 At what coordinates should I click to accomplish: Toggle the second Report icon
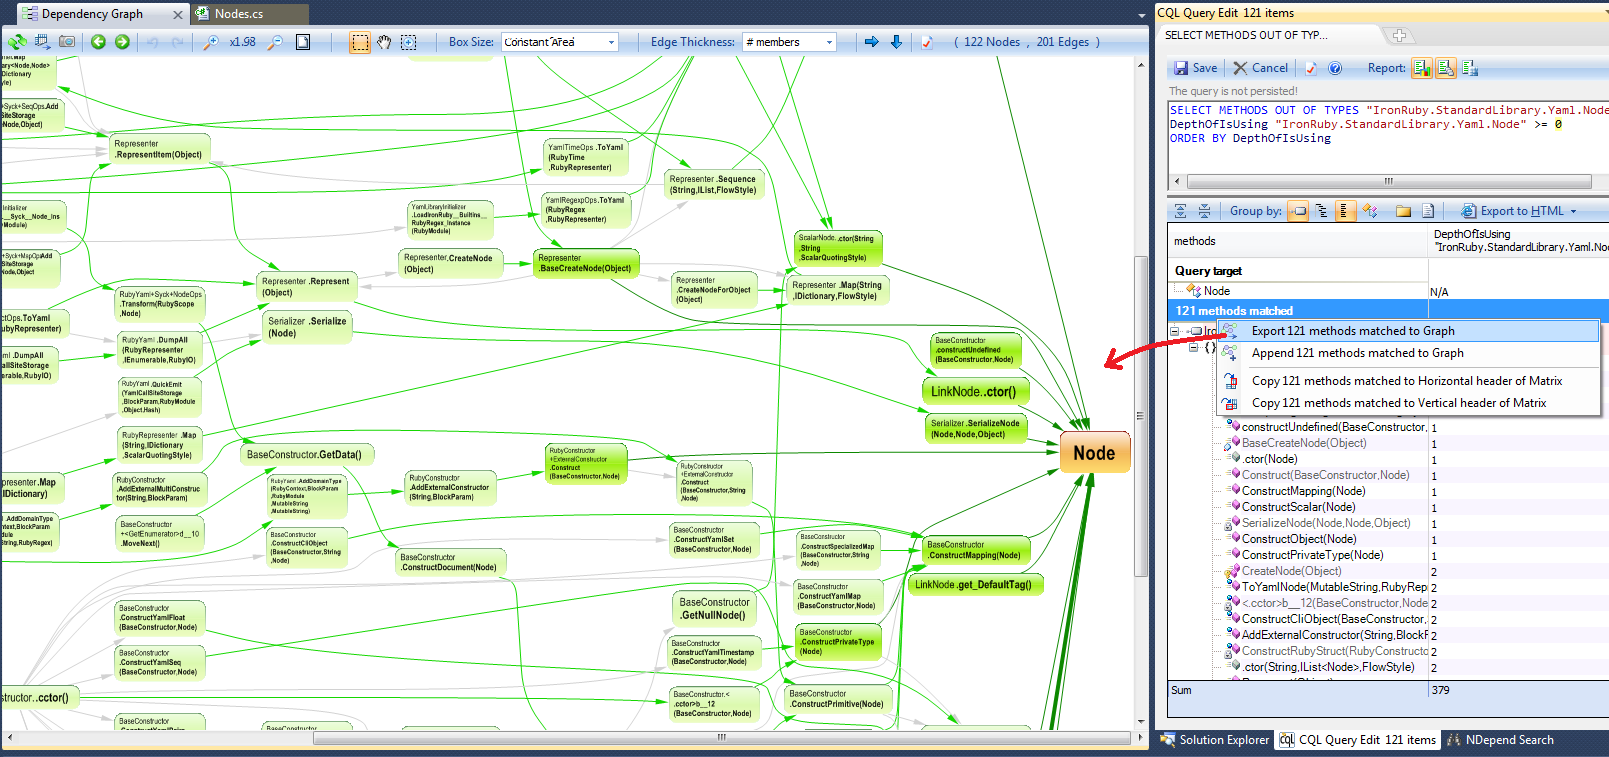tap(1445, 68)
